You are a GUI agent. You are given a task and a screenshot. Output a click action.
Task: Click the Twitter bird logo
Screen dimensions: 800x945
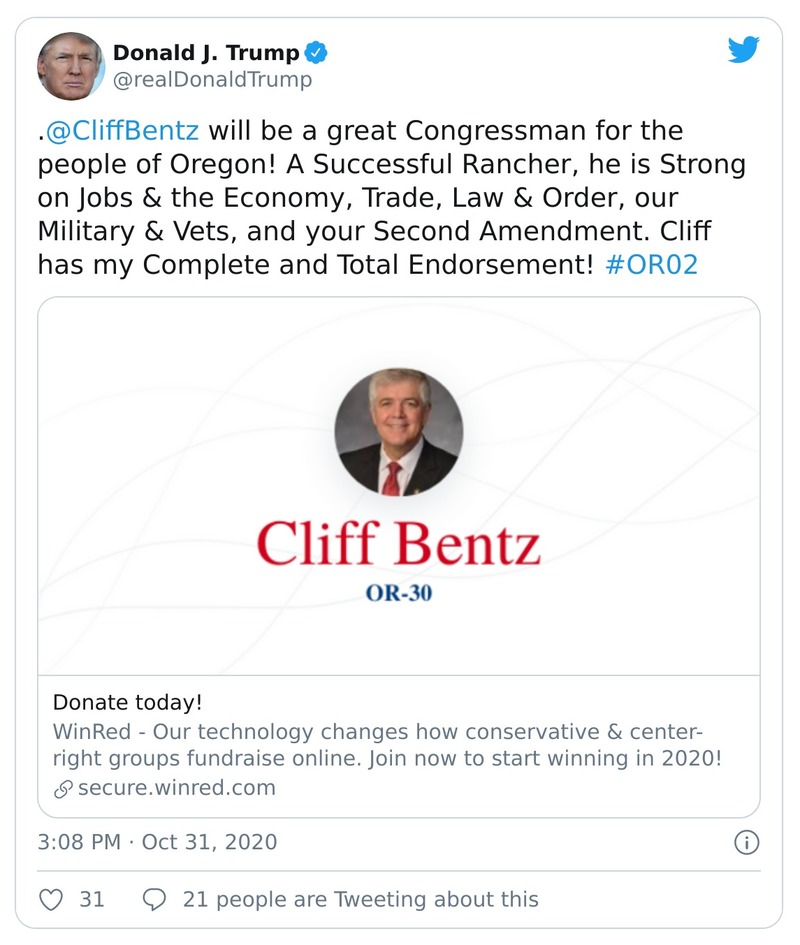tap(743, 51)
